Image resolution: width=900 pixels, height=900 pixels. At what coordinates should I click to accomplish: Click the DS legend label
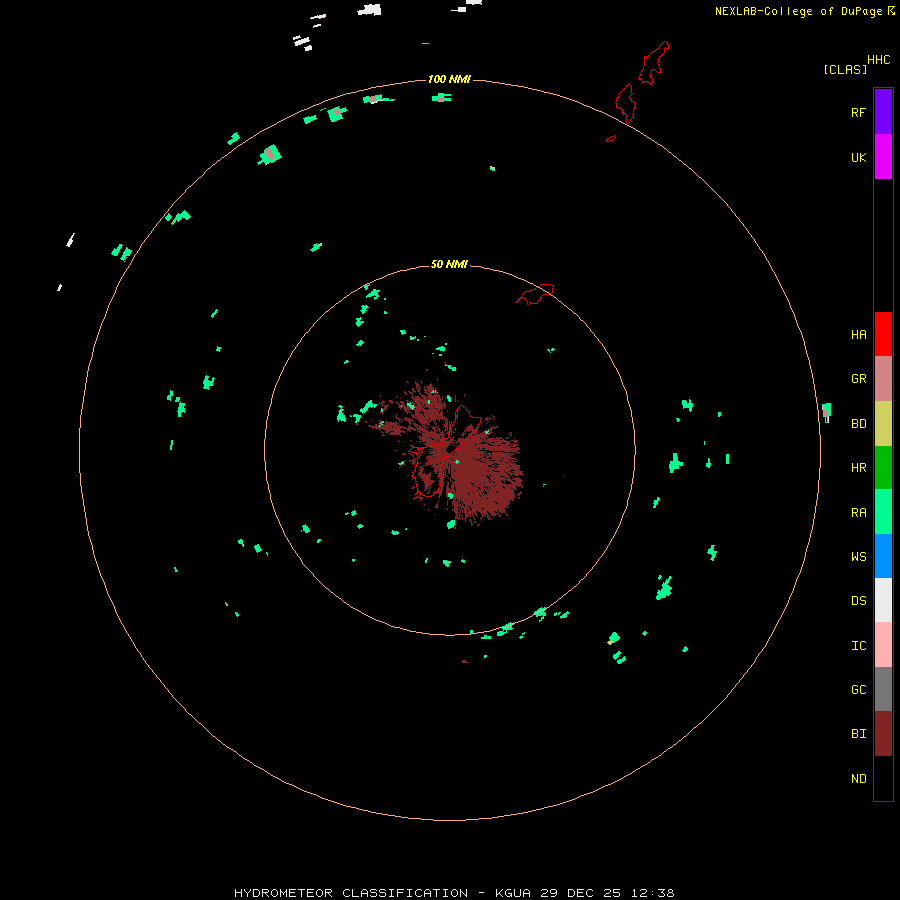click(x=858, y=600)
